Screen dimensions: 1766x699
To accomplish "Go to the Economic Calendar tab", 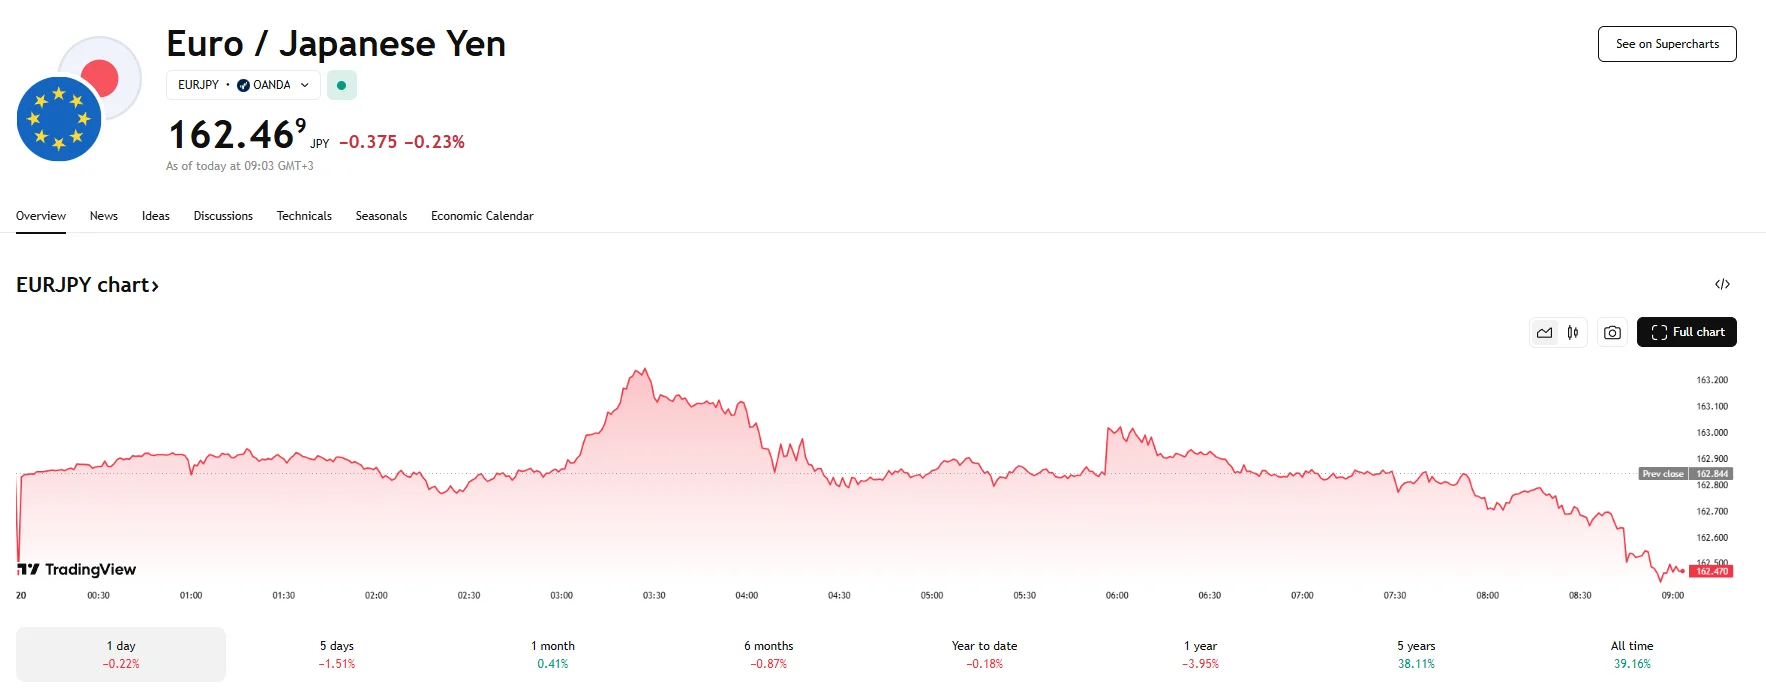I will pos(482,216).
